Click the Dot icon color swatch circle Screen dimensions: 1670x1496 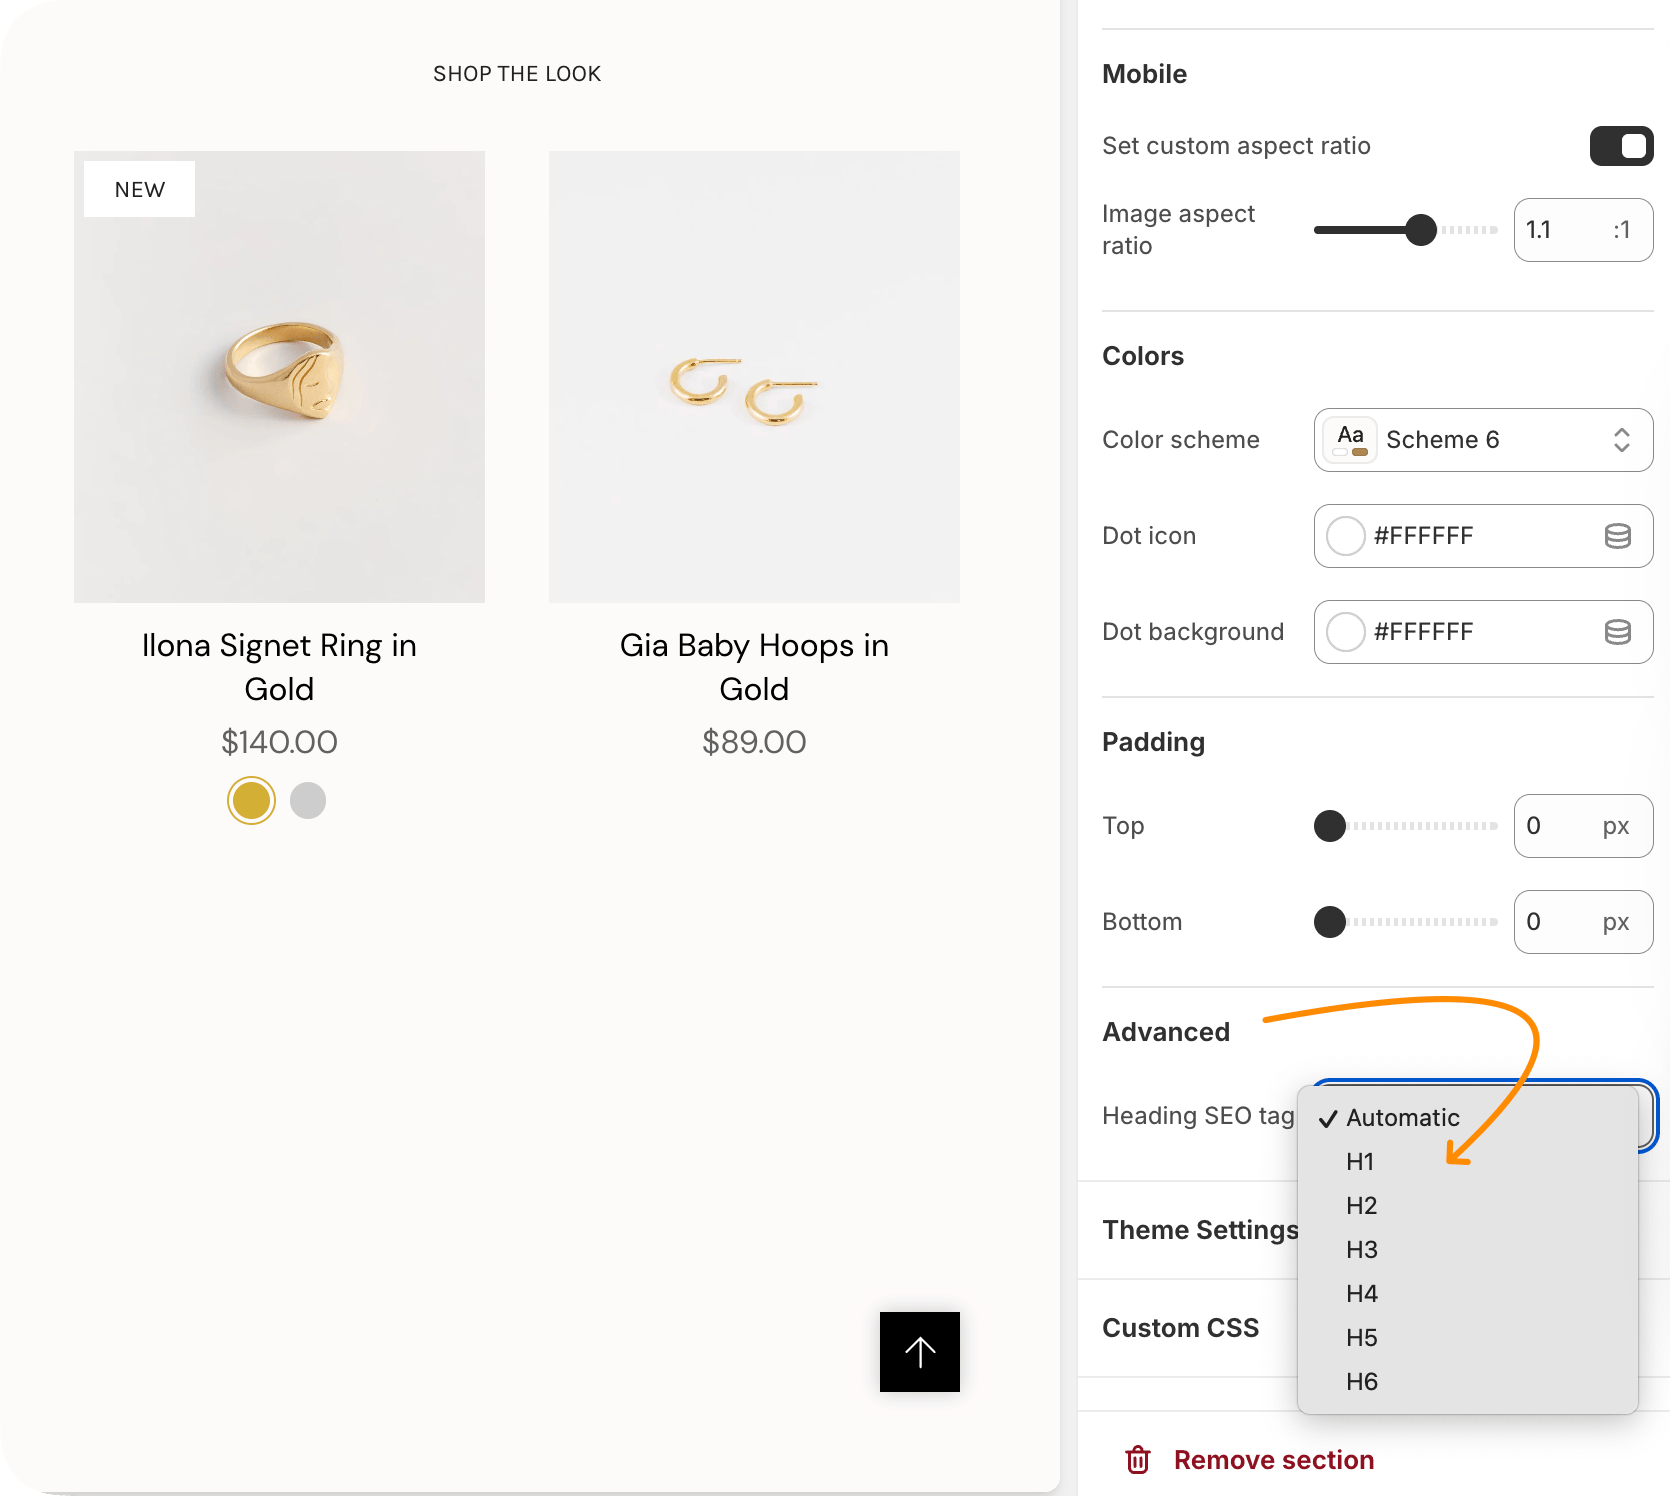(1345, 536)
